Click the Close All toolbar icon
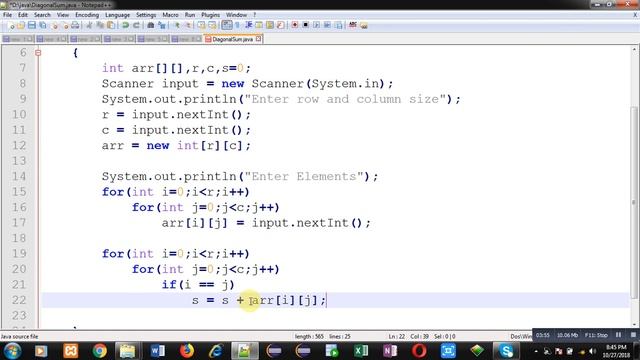Screen dimensions: 640x360 65,25
